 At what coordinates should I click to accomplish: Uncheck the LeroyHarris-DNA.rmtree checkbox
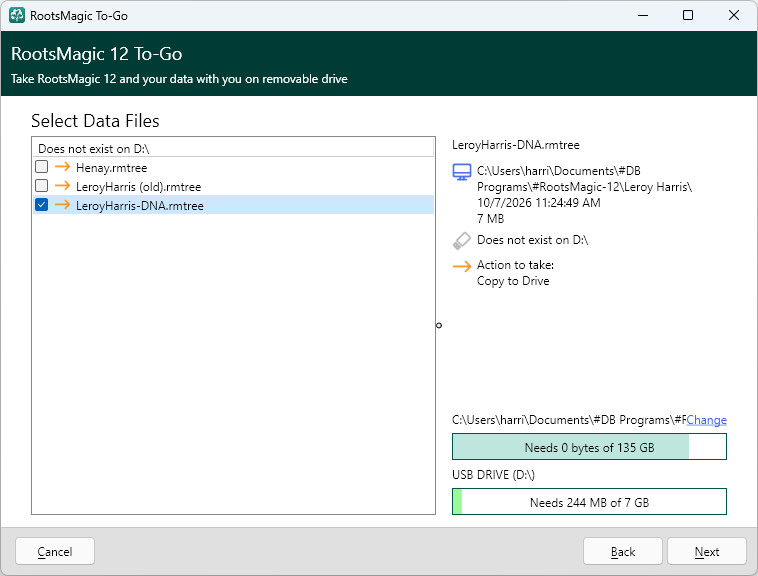point(42,205)
